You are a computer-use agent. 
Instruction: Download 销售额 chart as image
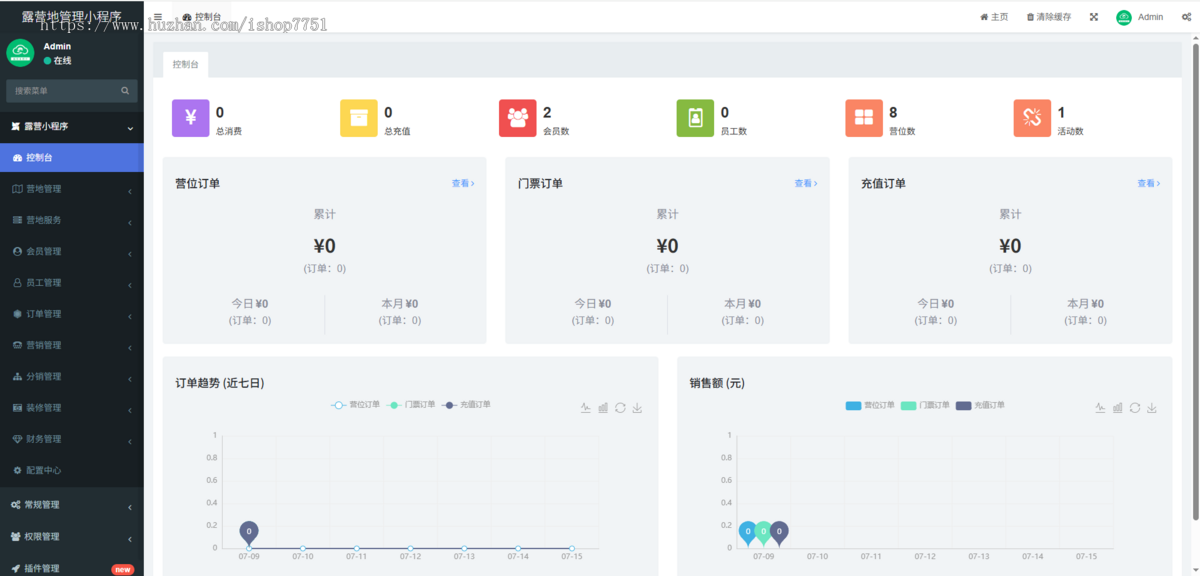1152,408
